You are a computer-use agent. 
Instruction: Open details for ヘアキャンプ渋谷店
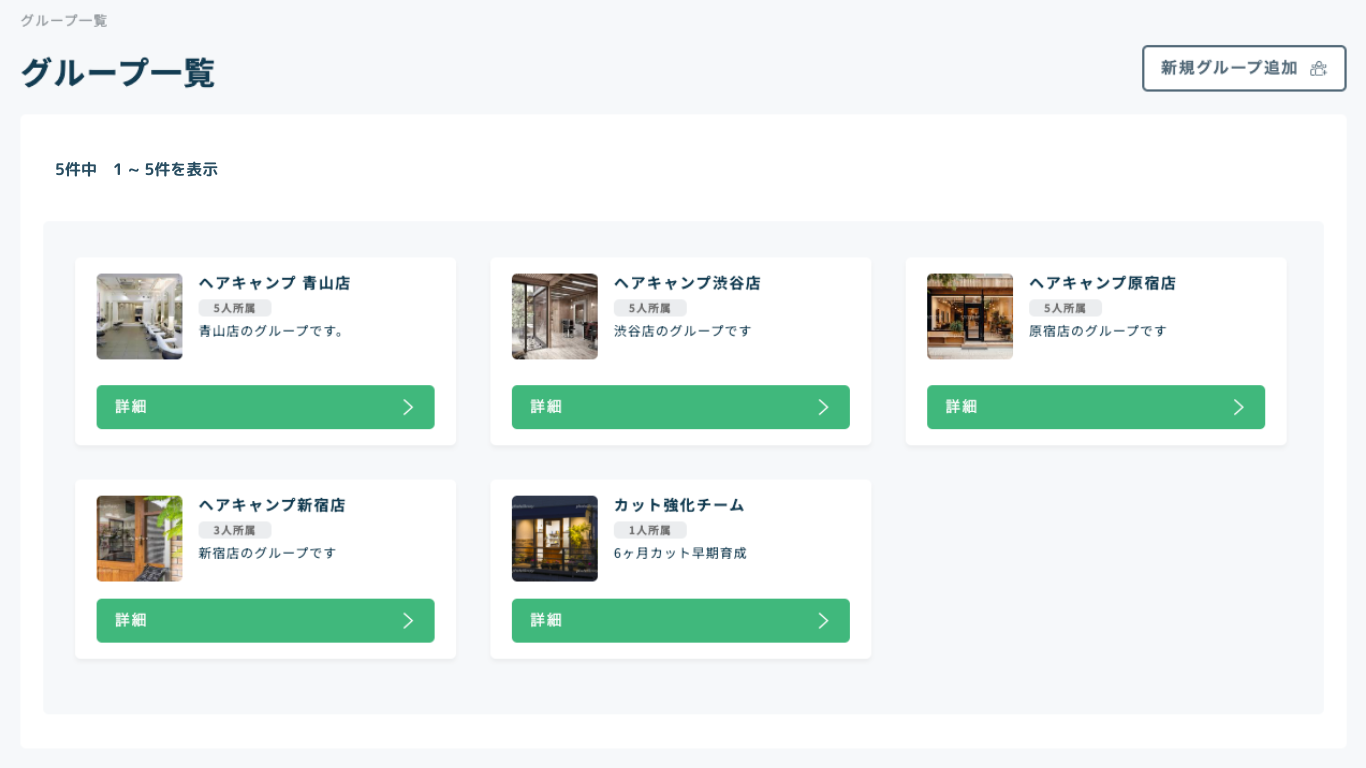pos(680,407)
